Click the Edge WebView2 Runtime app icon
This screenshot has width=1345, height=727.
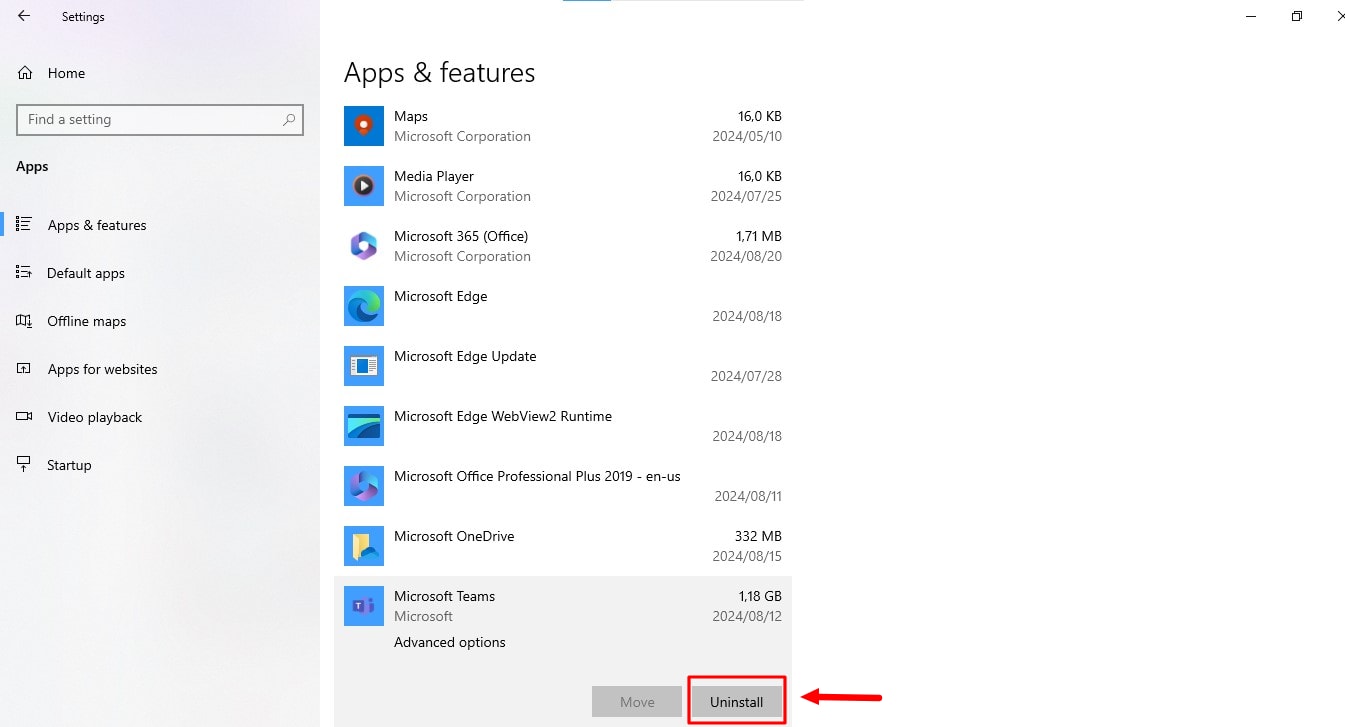click(364, 426)
